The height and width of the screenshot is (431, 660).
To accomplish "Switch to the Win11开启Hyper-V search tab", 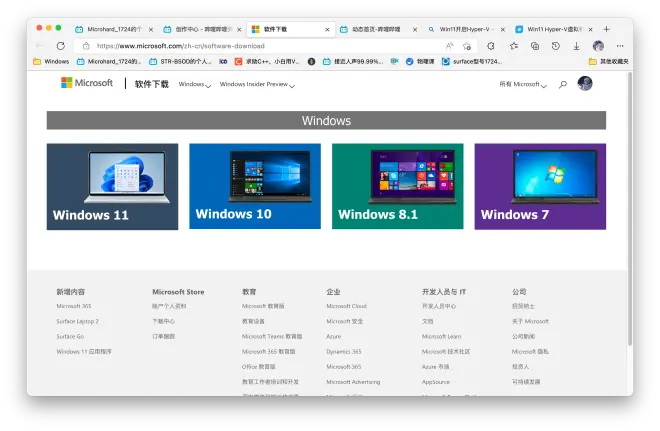I will click(461, 29).
